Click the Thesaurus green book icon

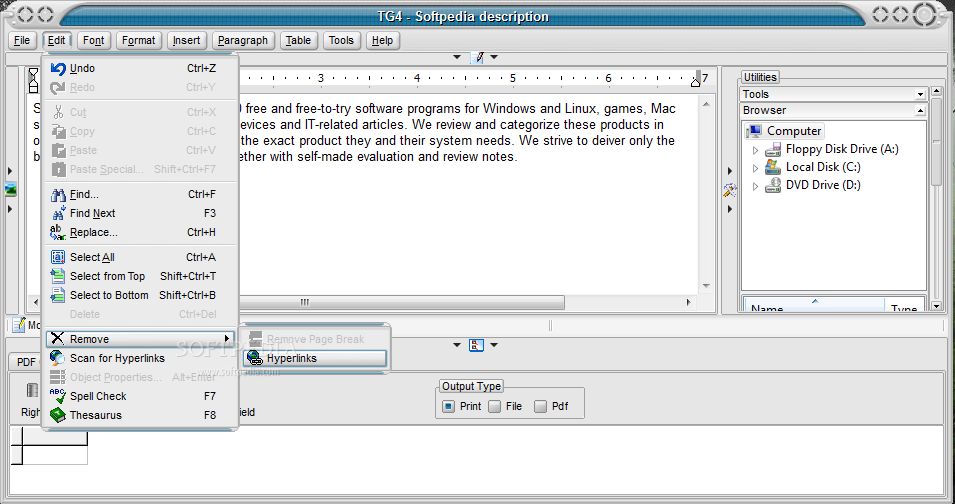coord(58,415)
